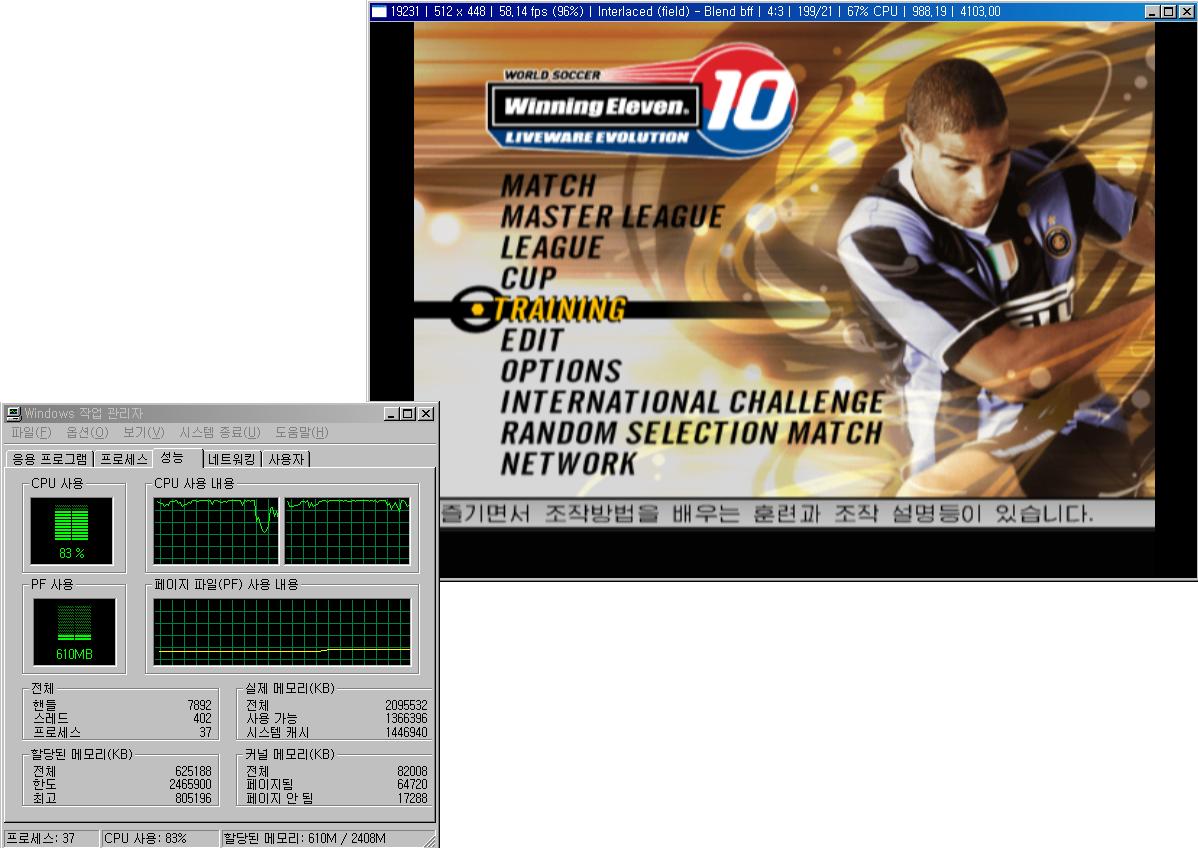
Task: Click the emulator window title bar icon
Action: tap(379, 11)
